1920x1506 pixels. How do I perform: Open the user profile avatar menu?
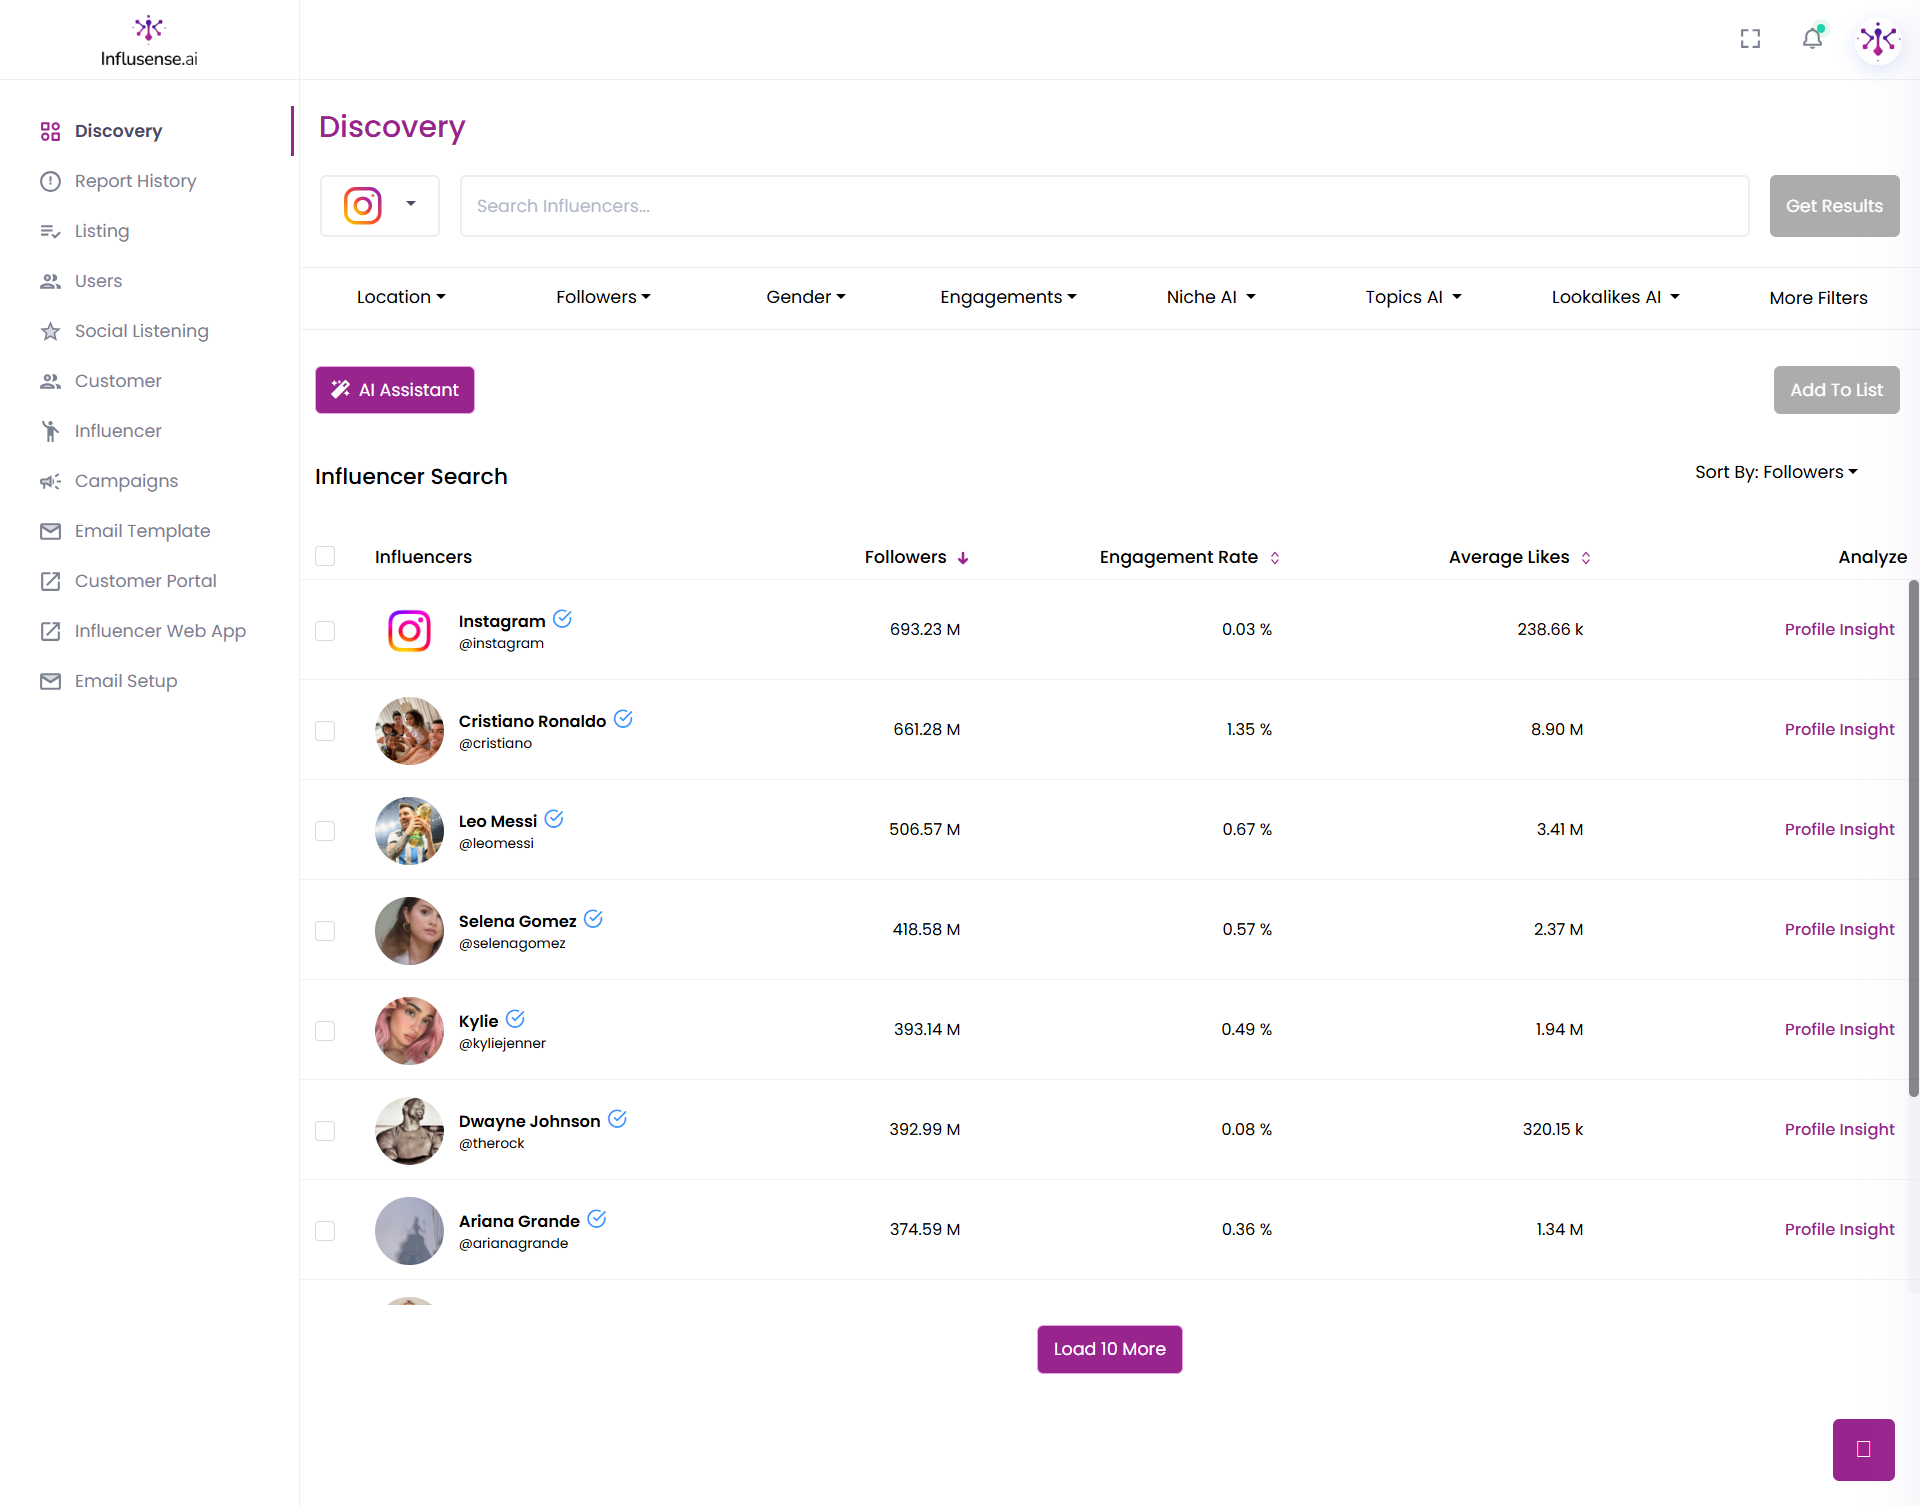1878,40
